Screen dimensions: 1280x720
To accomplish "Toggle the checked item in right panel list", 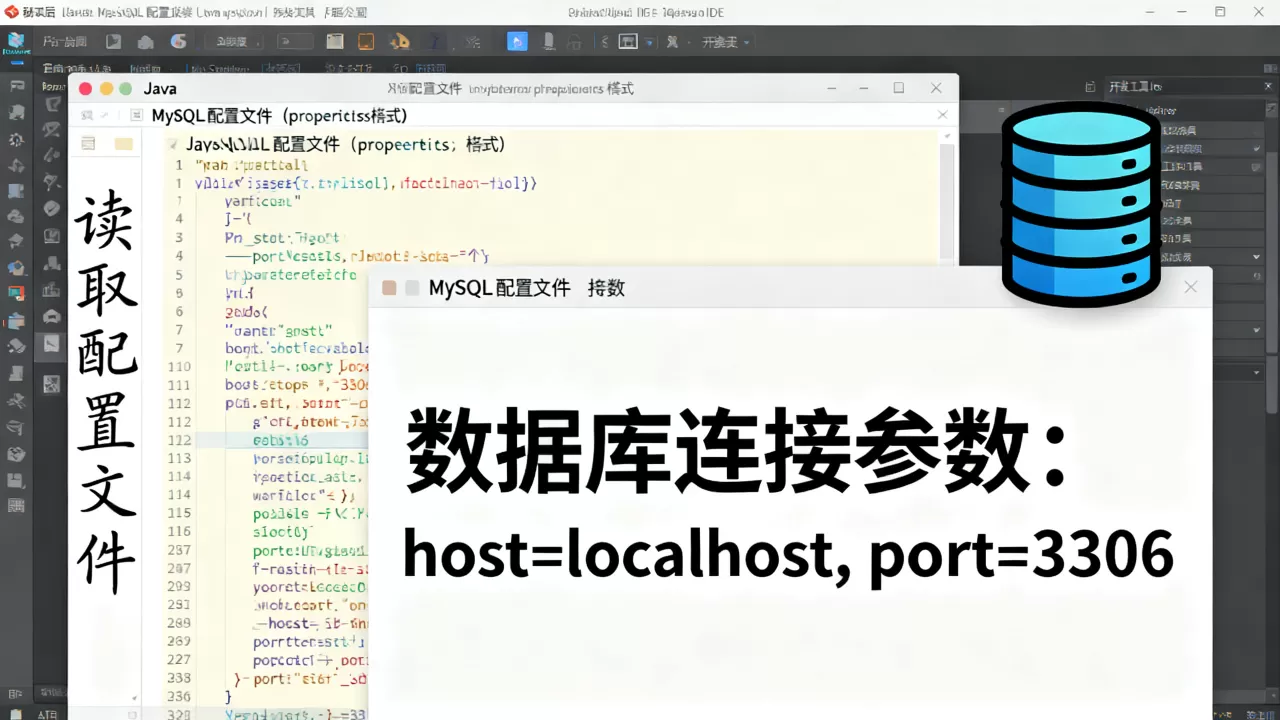I will coord(1257,148).
